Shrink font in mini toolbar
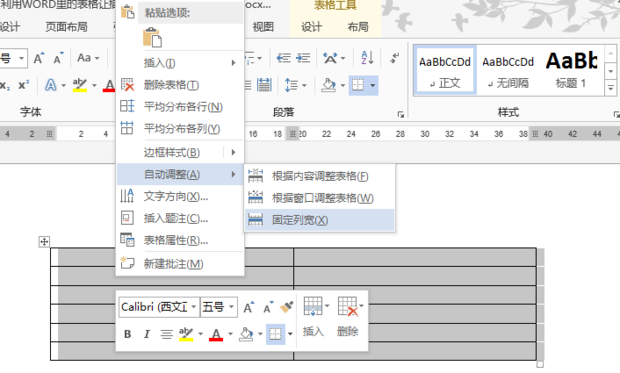 (268, 307)
